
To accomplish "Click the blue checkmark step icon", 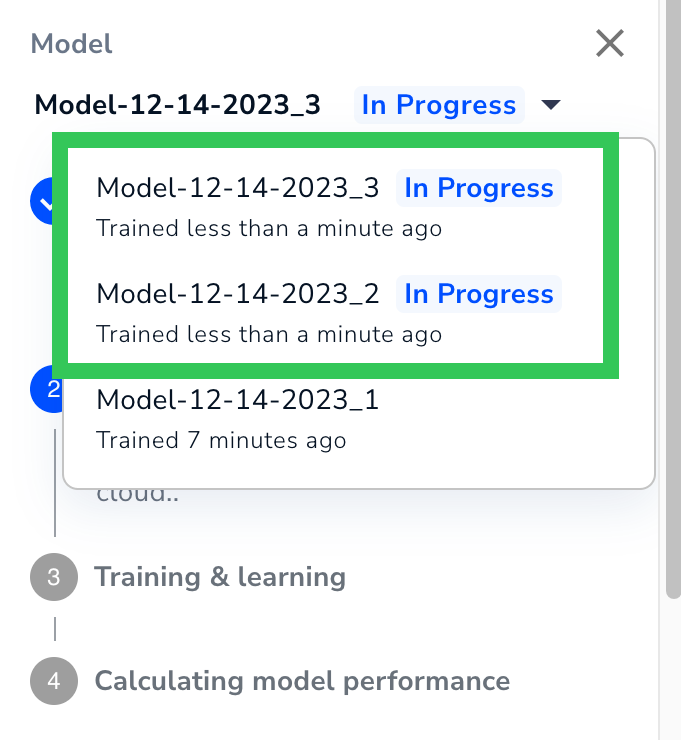I will click(x=46, y=202).
